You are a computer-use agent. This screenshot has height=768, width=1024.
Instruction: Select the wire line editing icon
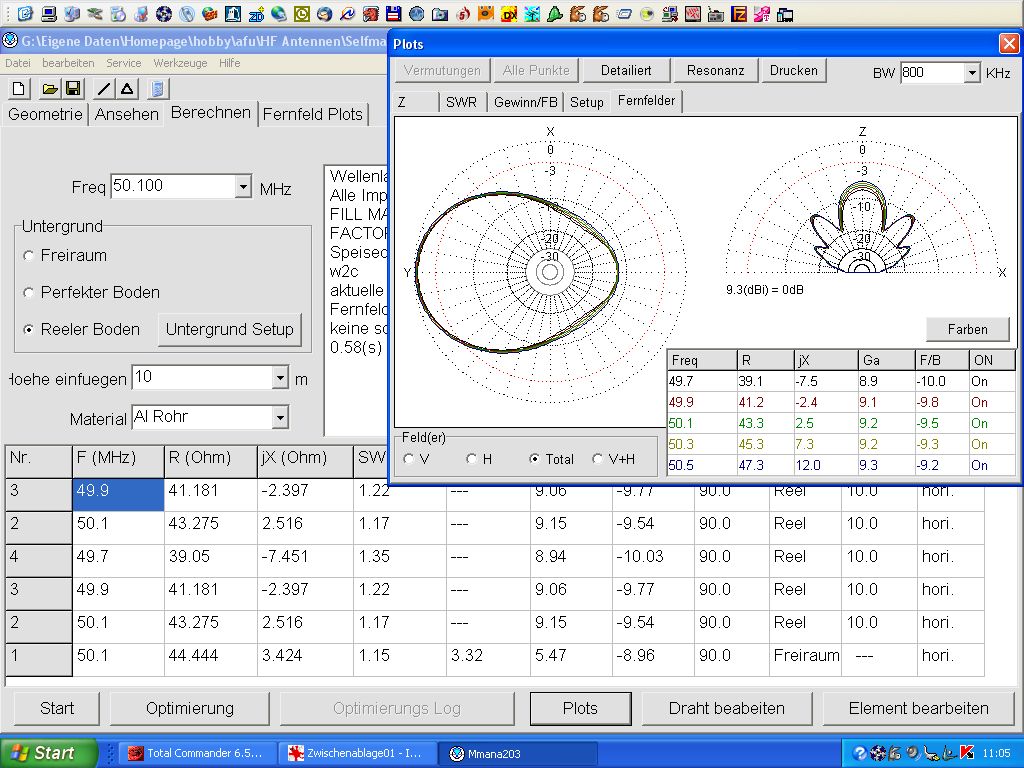click(104, 89)
